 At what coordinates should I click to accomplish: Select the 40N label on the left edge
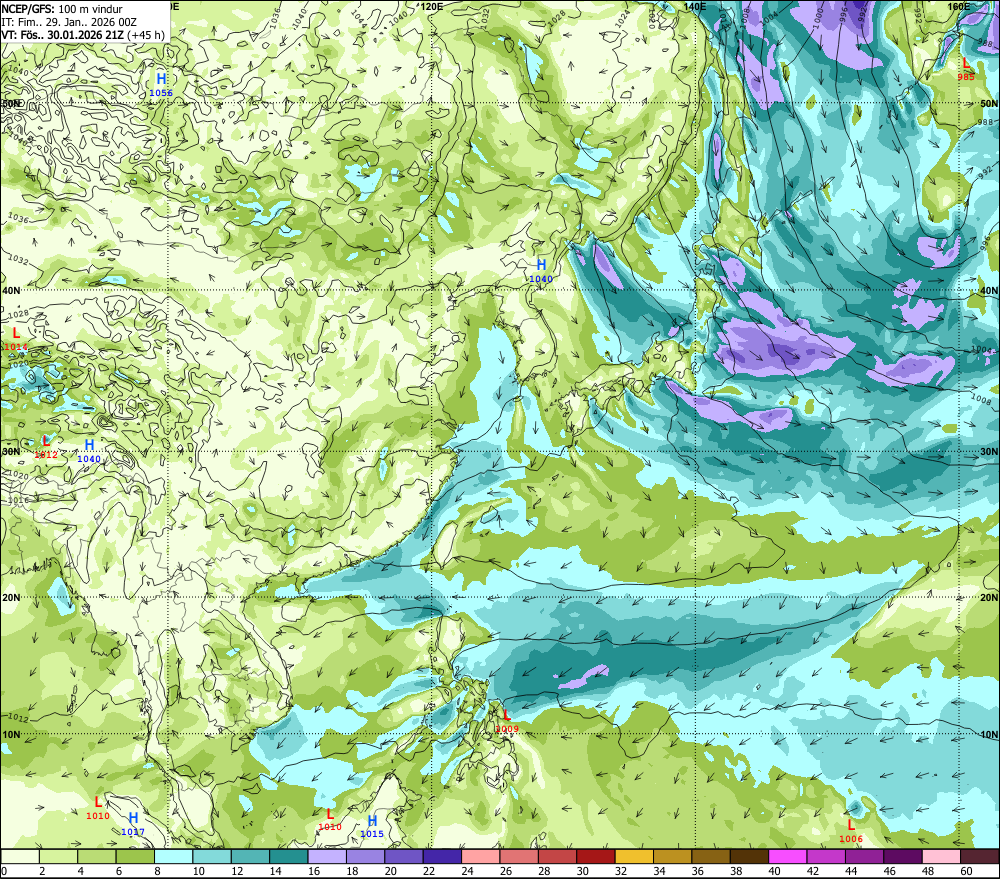(11, 290)
